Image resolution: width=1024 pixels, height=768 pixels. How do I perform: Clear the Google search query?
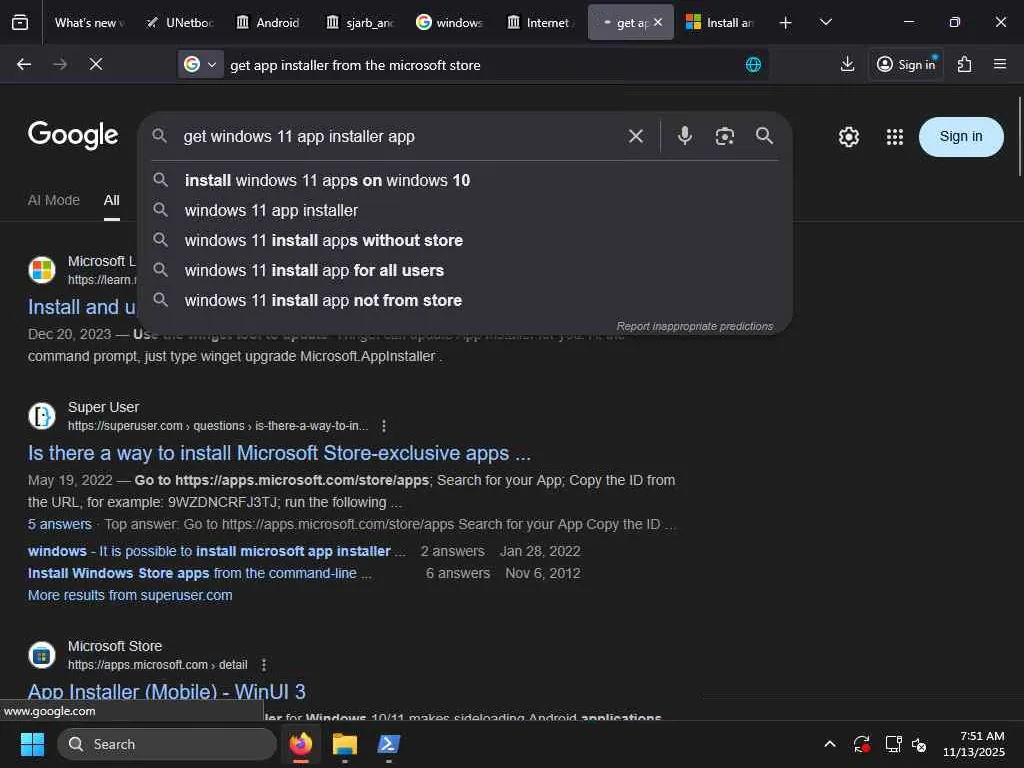click(635, 136)
